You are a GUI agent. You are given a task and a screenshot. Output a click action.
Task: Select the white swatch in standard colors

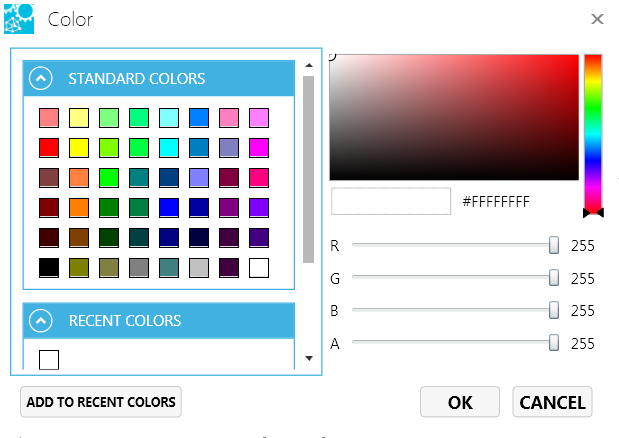point(259,268)
